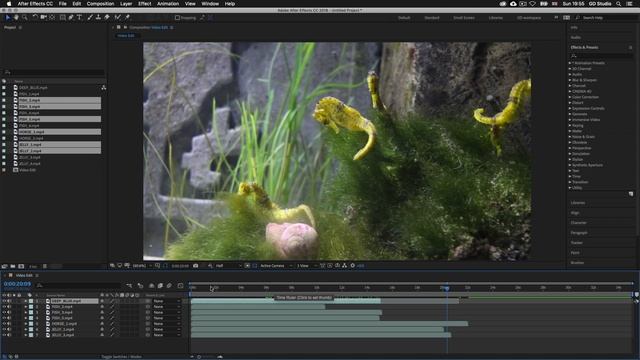
Task: Select the Clone Stamp tool
Action: click(x=98, y=18)
